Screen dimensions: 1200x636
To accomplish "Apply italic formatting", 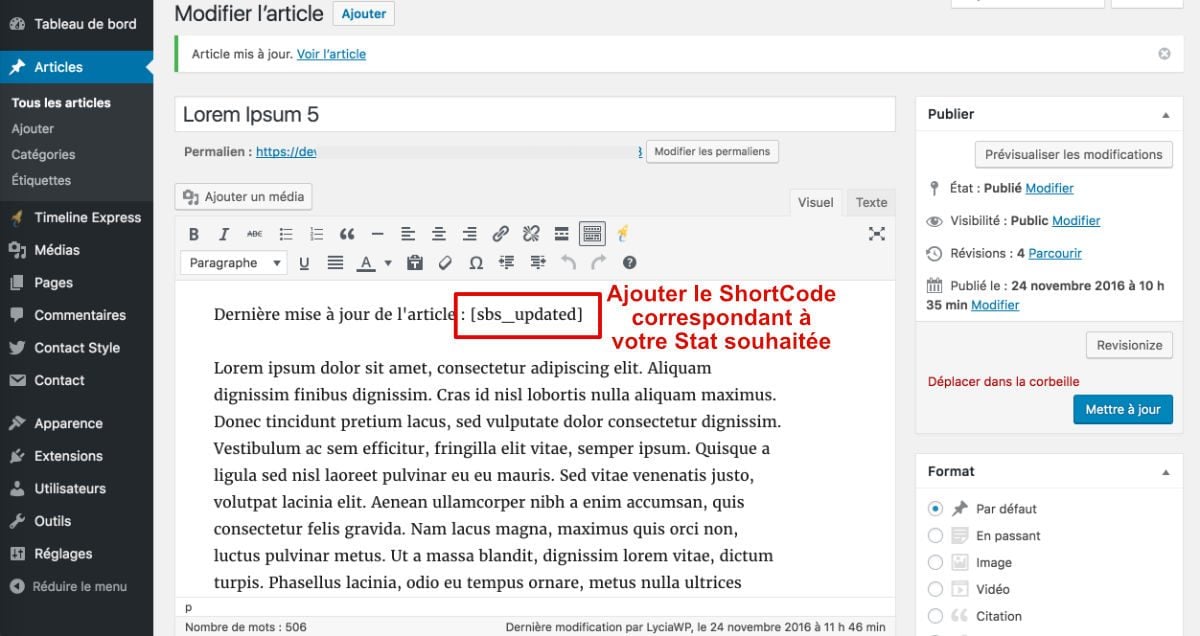I will 224,233.
